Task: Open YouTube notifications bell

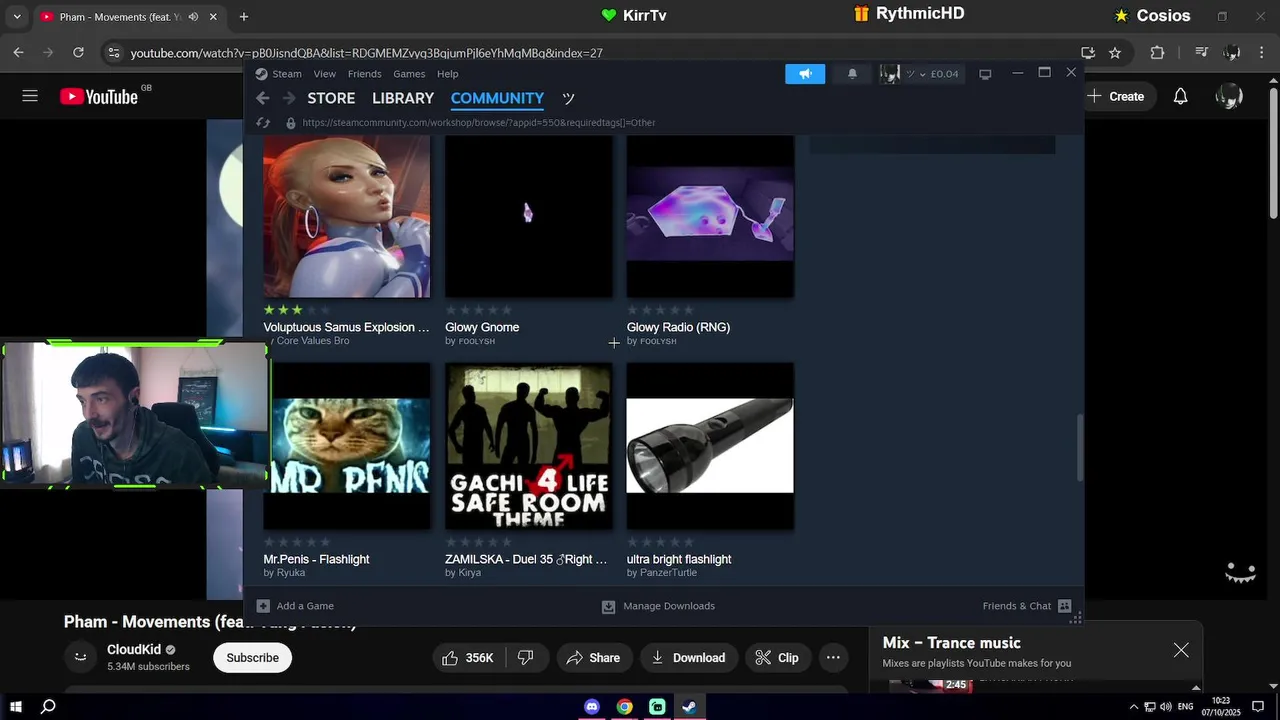Action: (1181, 96)
